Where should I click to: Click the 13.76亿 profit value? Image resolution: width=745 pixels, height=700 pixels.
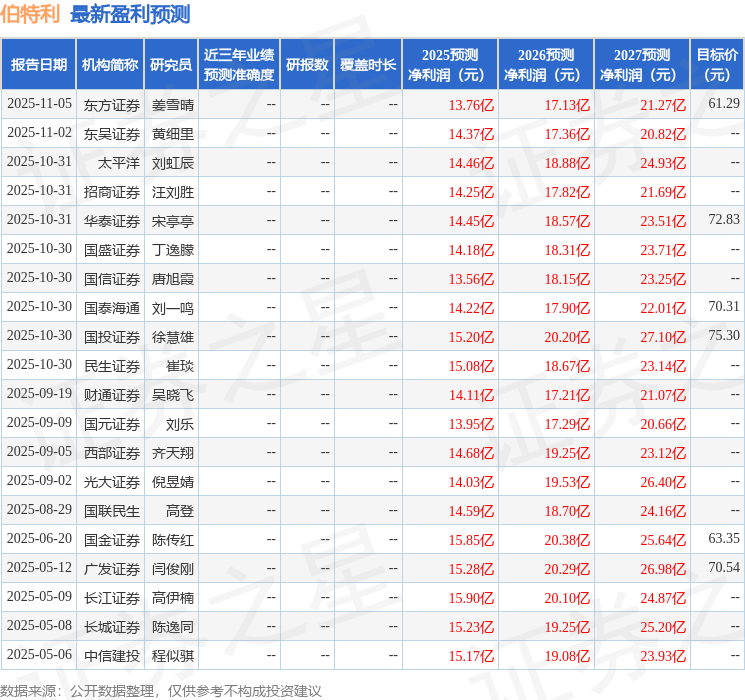point(471,105)
